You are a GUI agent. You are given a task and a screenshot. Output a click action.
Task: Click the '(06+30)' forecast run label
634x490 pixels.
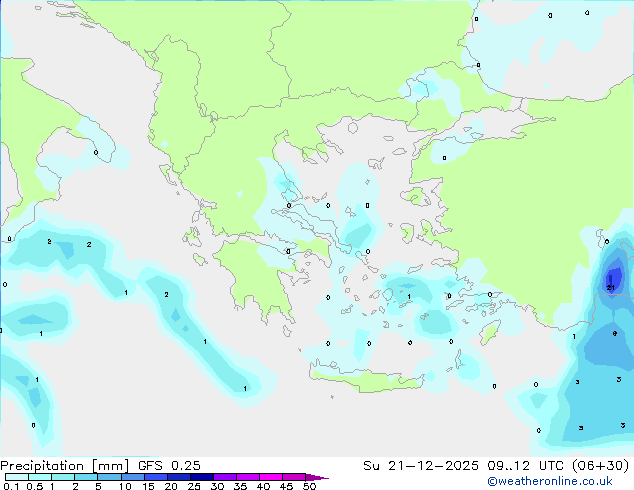pyautogui.click(x=601, y=466)
